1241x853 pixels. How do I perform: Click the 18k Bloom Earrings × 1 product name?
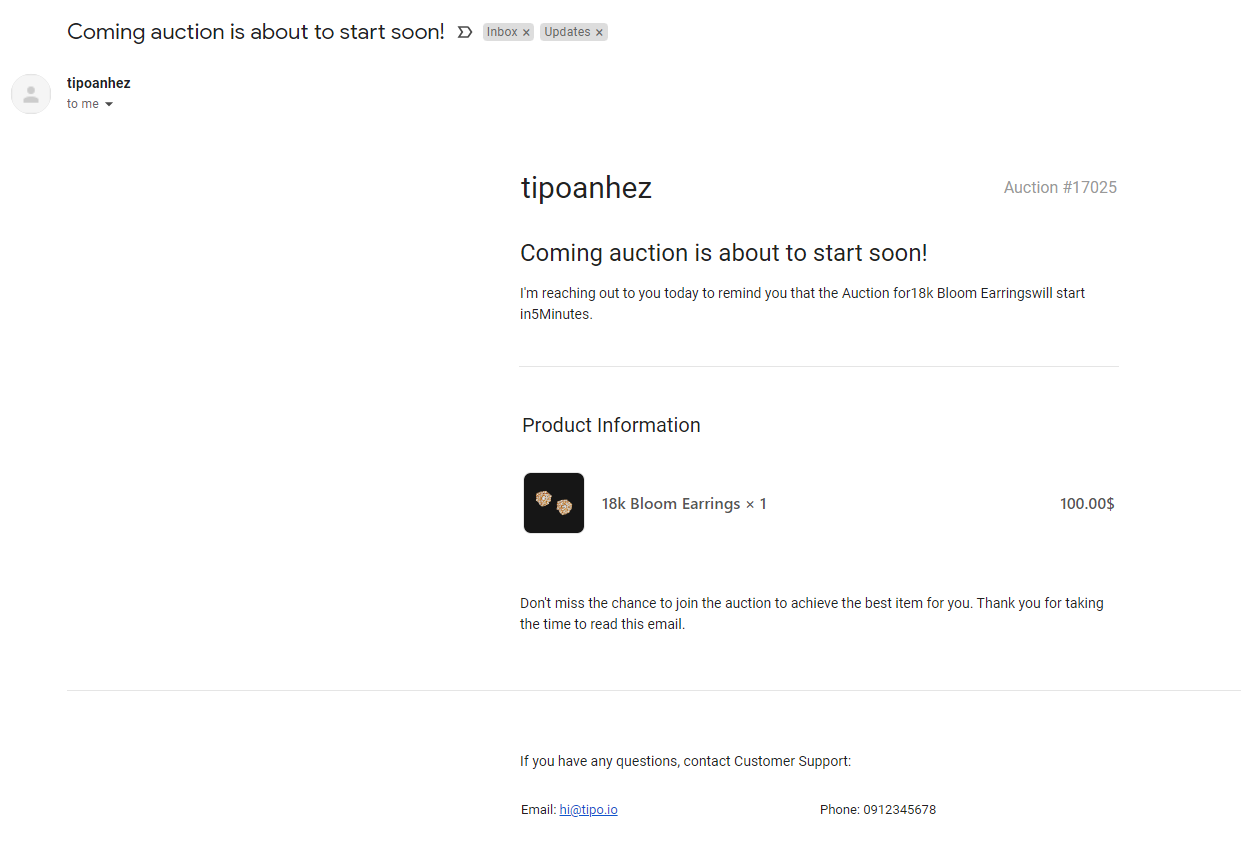tap(684, 504)
